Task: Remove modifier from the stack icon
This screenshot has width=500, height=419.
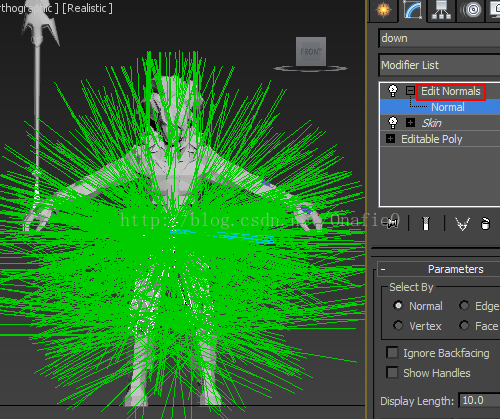Action: (485, 223)
